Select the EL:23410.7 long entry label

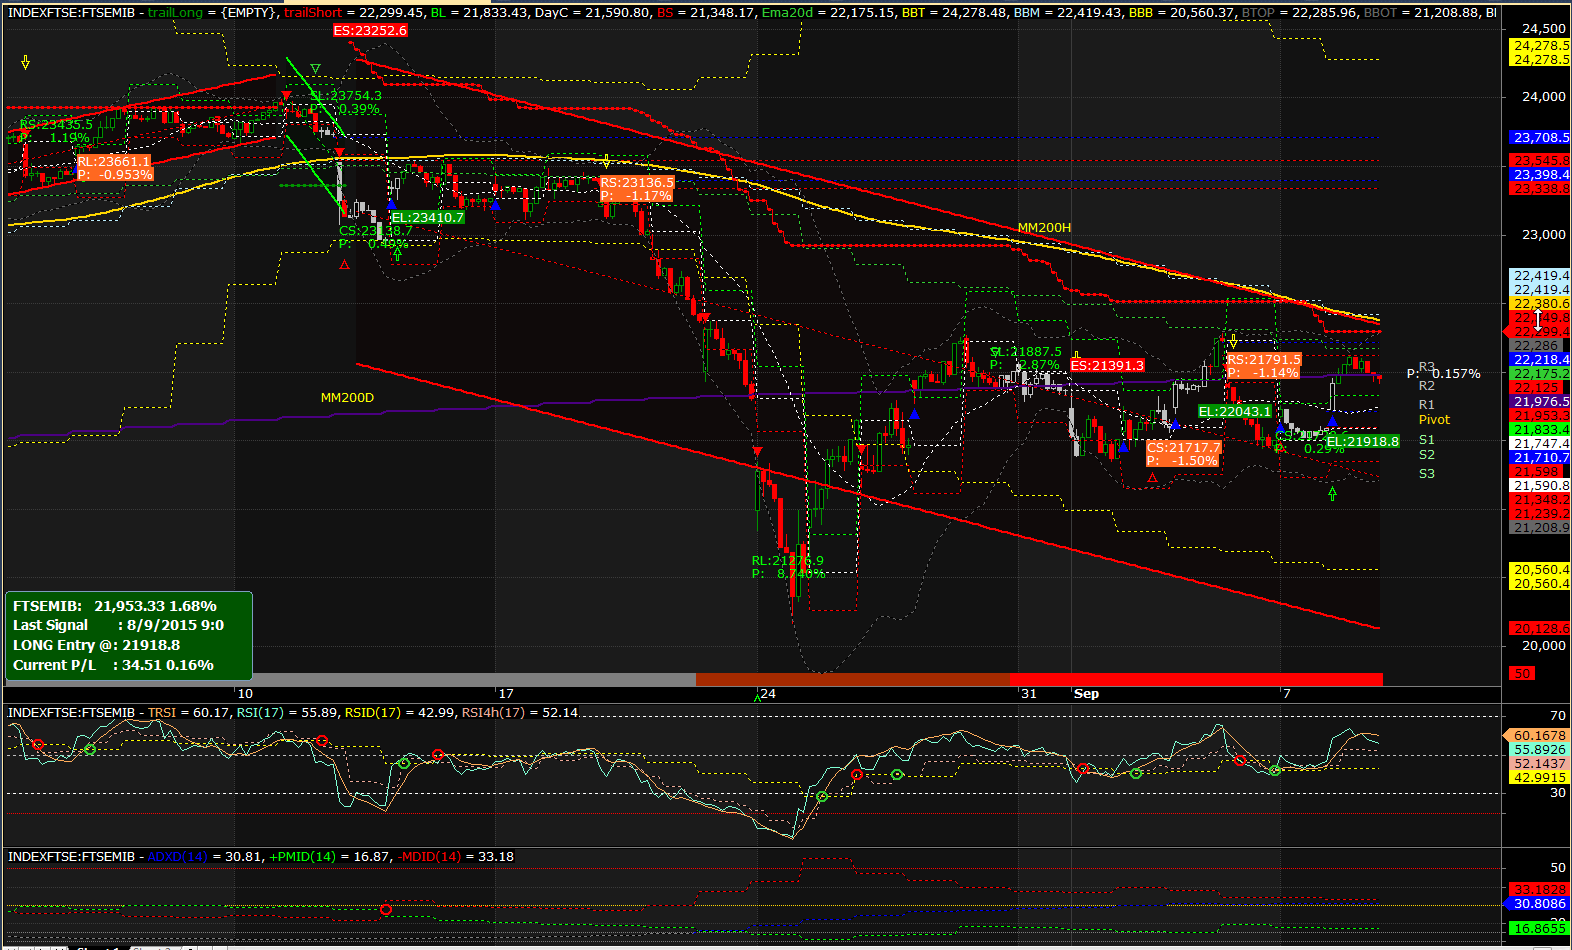428,217
